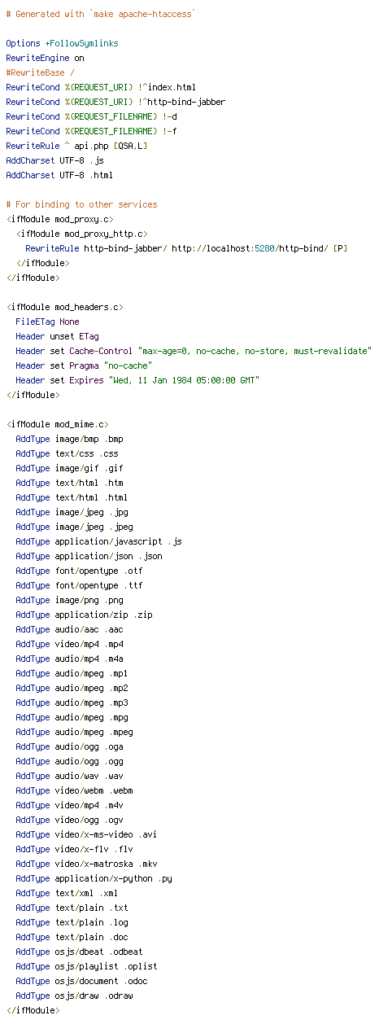Click 'AddType audio/mpeg .mp3' line

(71, 702)
